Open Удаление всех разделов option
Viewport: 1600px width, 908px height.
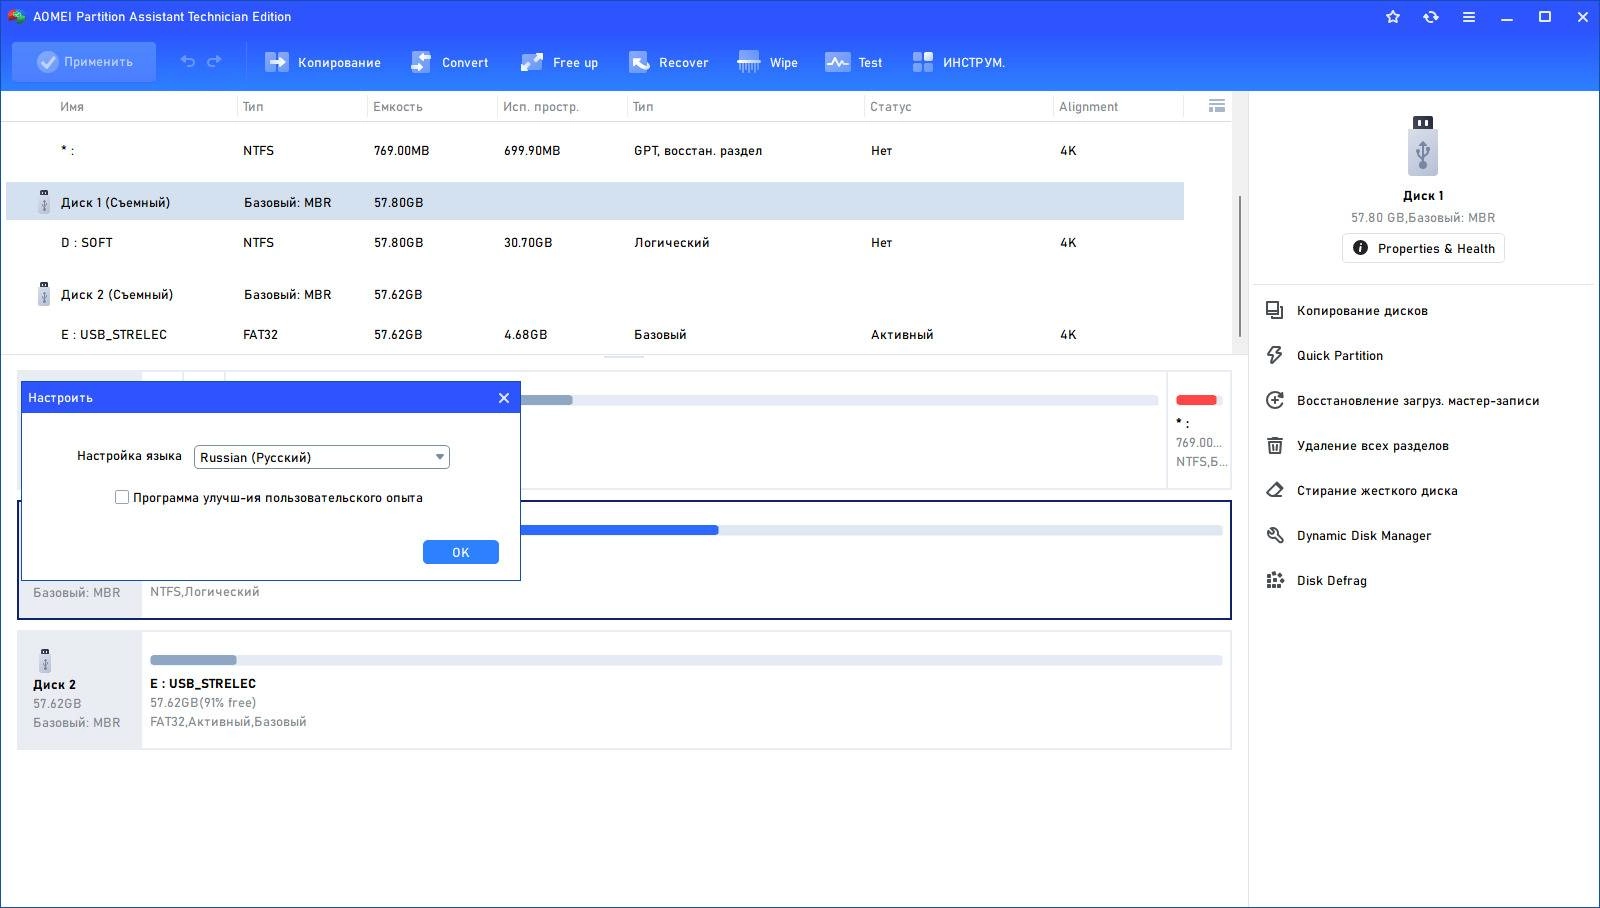(1373, 446)
